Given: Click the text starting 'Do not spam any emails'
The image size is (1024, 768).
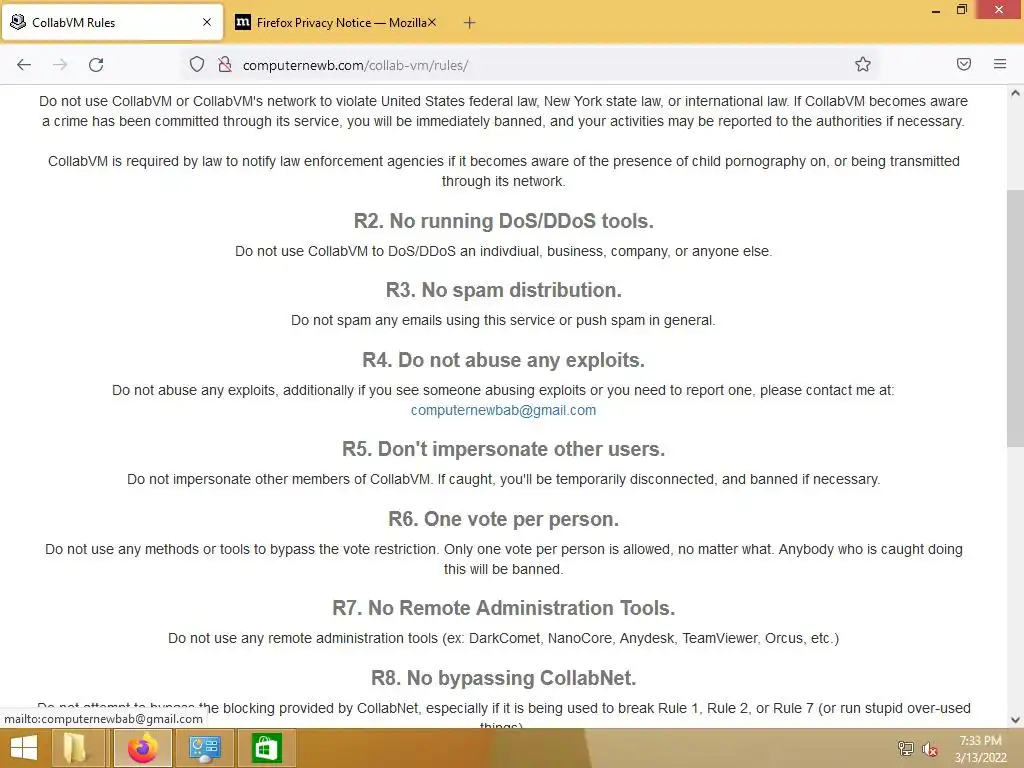Looking at the screenshot, I should click(504, 321).
